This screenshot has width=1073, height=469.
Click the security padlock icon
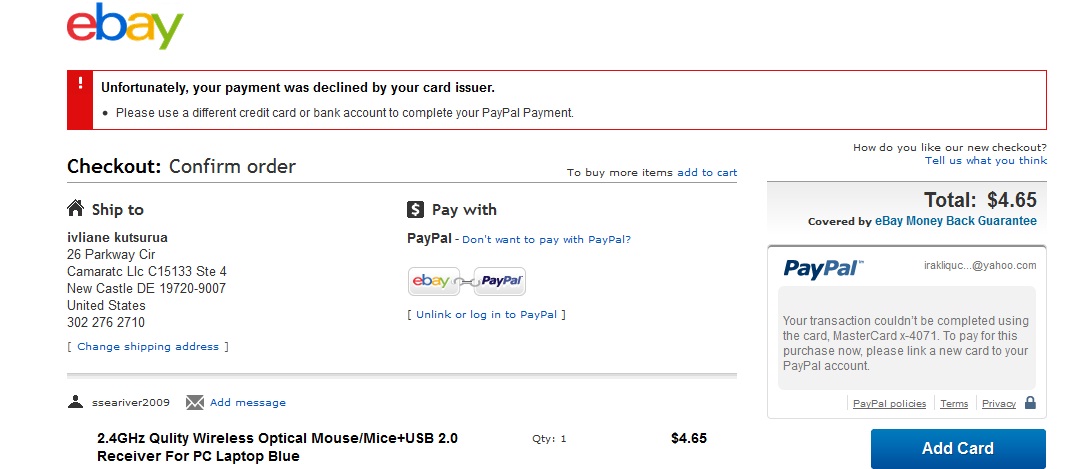coord(1031,403)
